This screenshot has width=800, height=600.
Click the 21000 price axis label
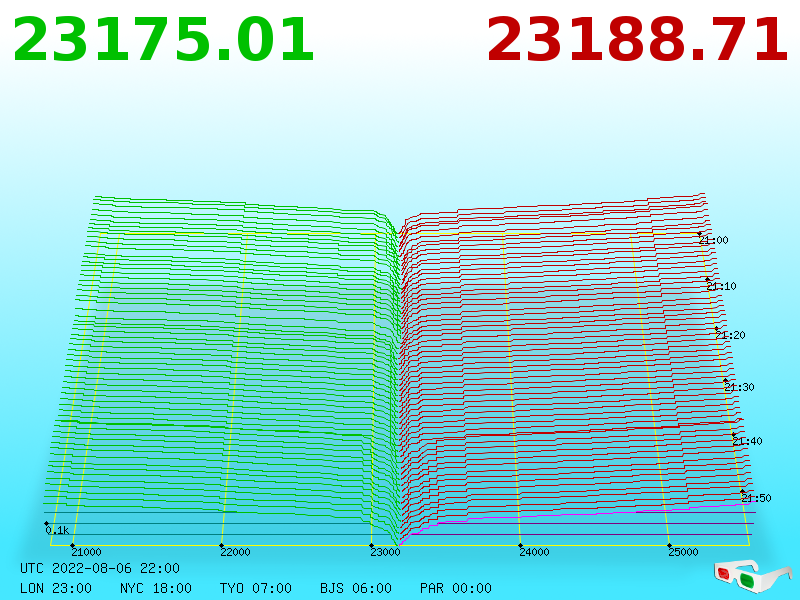coord(86,552)
